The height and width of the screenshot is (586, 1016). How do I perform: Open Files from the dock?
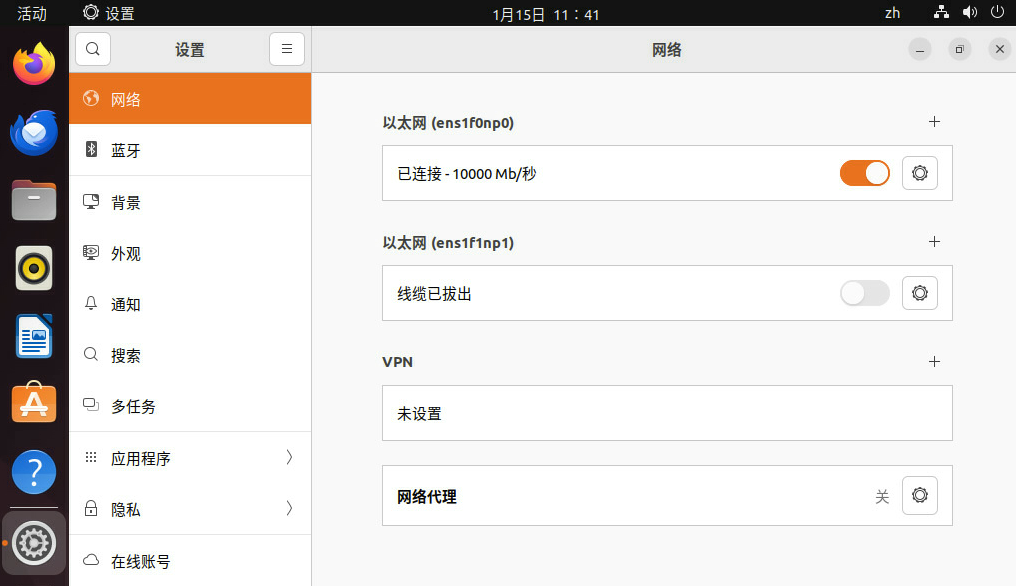click(x=34, y=200)
